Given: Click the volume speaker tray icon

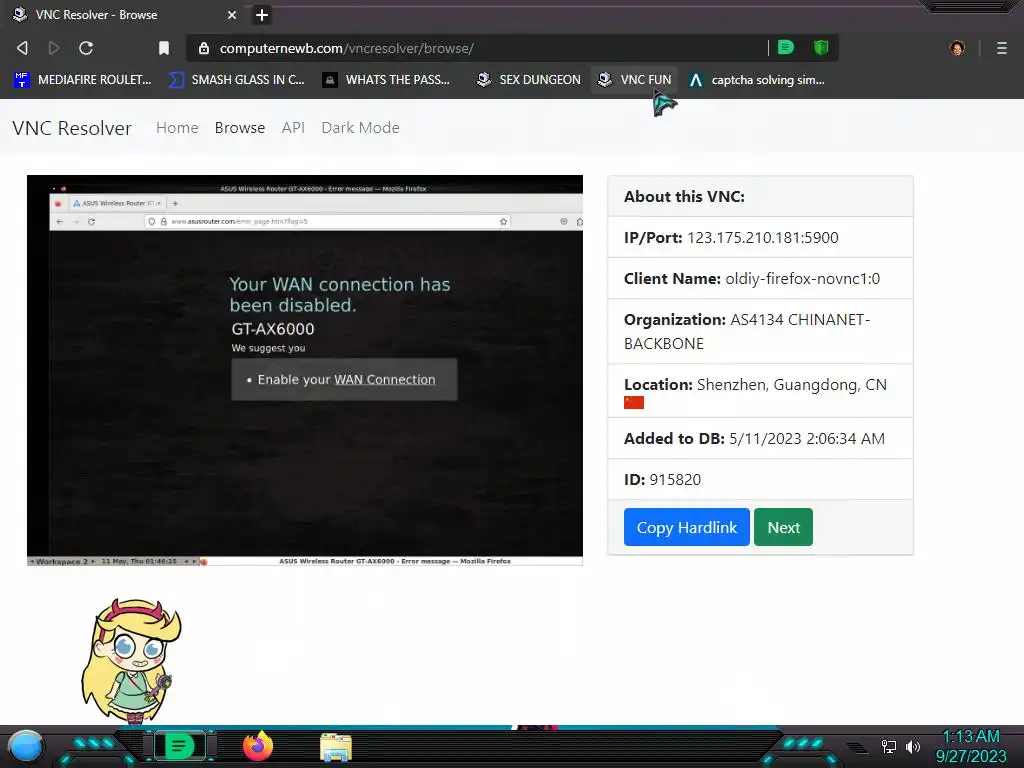Looking at the screenshot, I should [913, 746].
